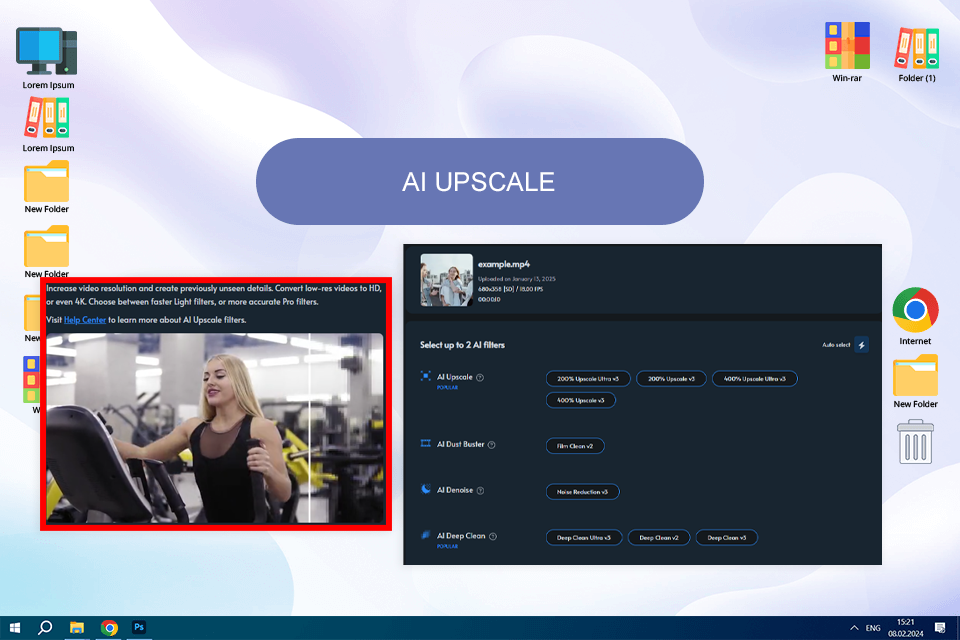The image size is (960, 640).
Task: Enable the 200% Upscale Ultra v3 filter
Action: [587, 378]
